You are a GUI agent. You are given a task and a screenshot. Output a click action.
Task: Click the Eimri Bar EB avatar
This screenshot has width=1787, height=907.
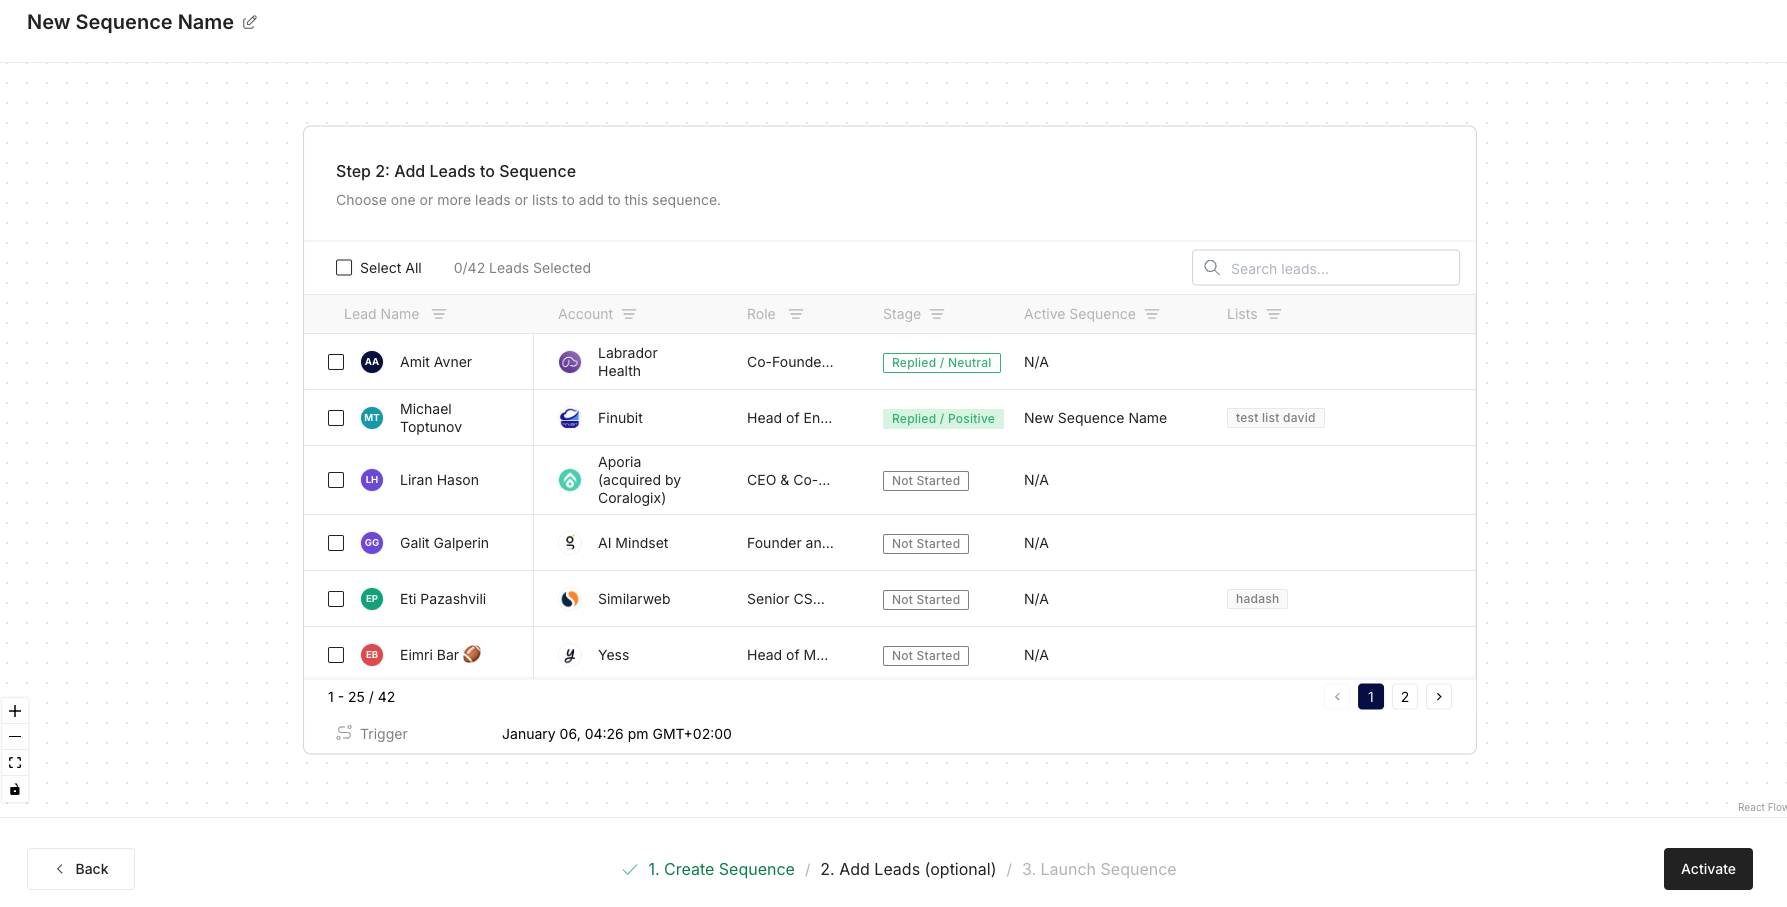[x=372, y=655]
